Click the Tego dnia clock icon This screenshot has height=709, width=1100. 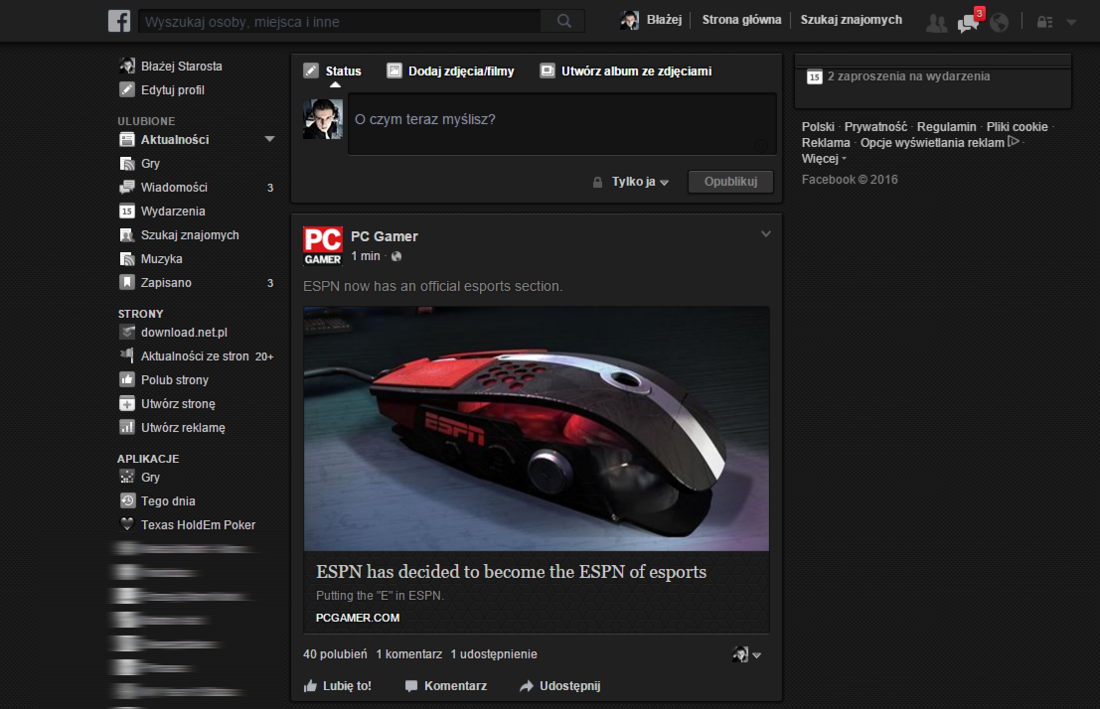tap(127, 501)
